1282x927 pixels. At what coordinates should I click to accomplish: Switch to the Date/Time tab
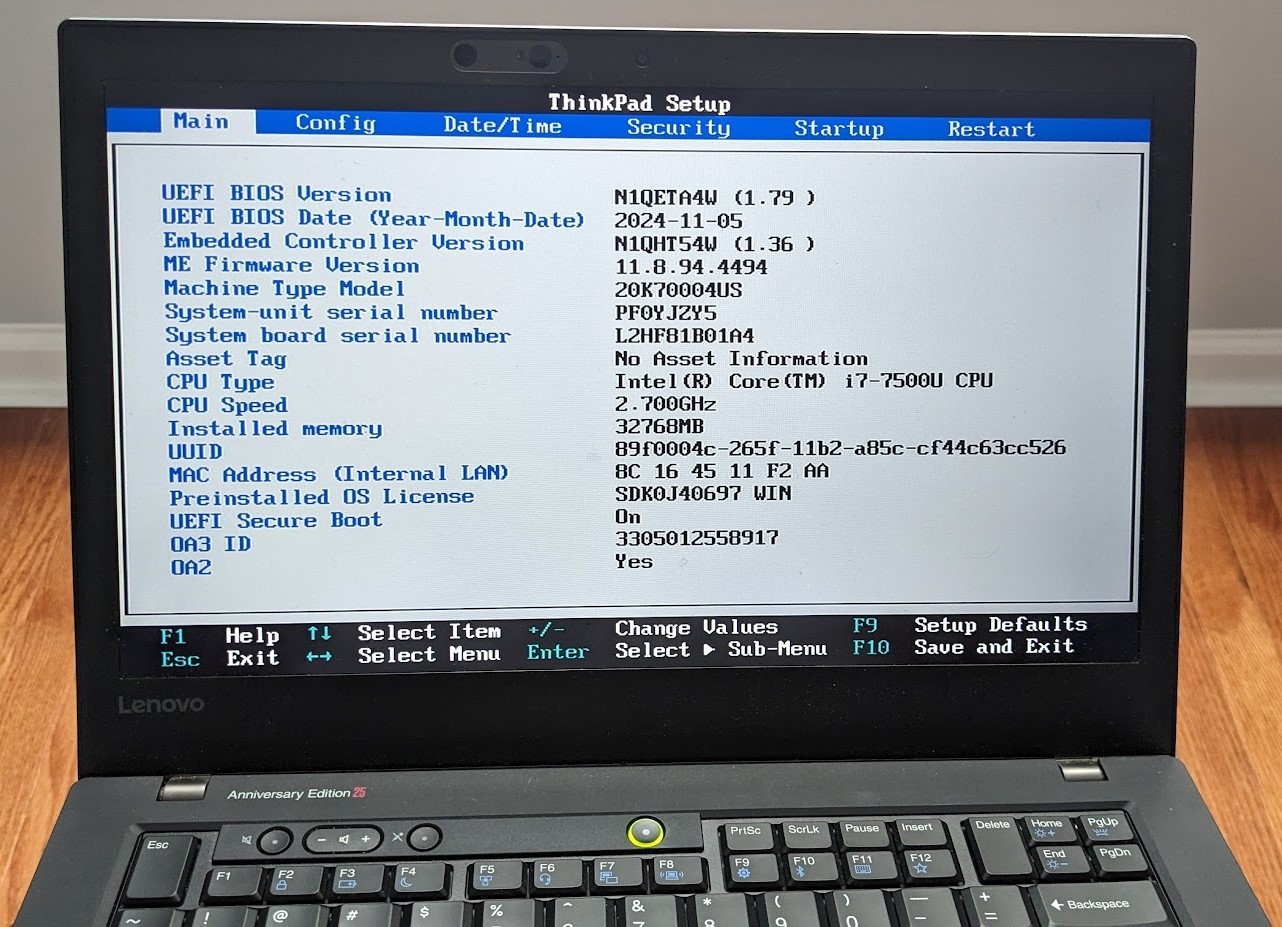503,125
